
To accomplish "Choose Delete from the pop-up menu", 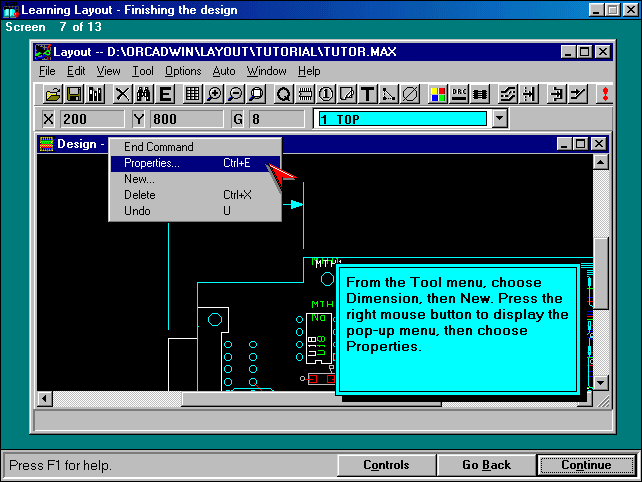I will (140, 195).
